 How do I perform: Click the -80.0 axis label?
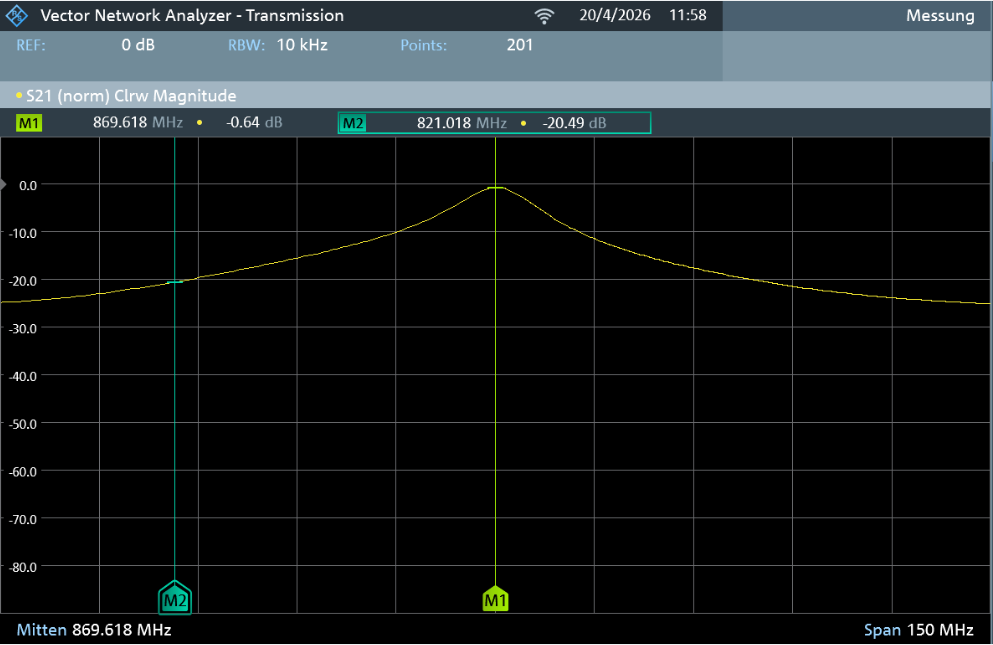coord(23,567)
